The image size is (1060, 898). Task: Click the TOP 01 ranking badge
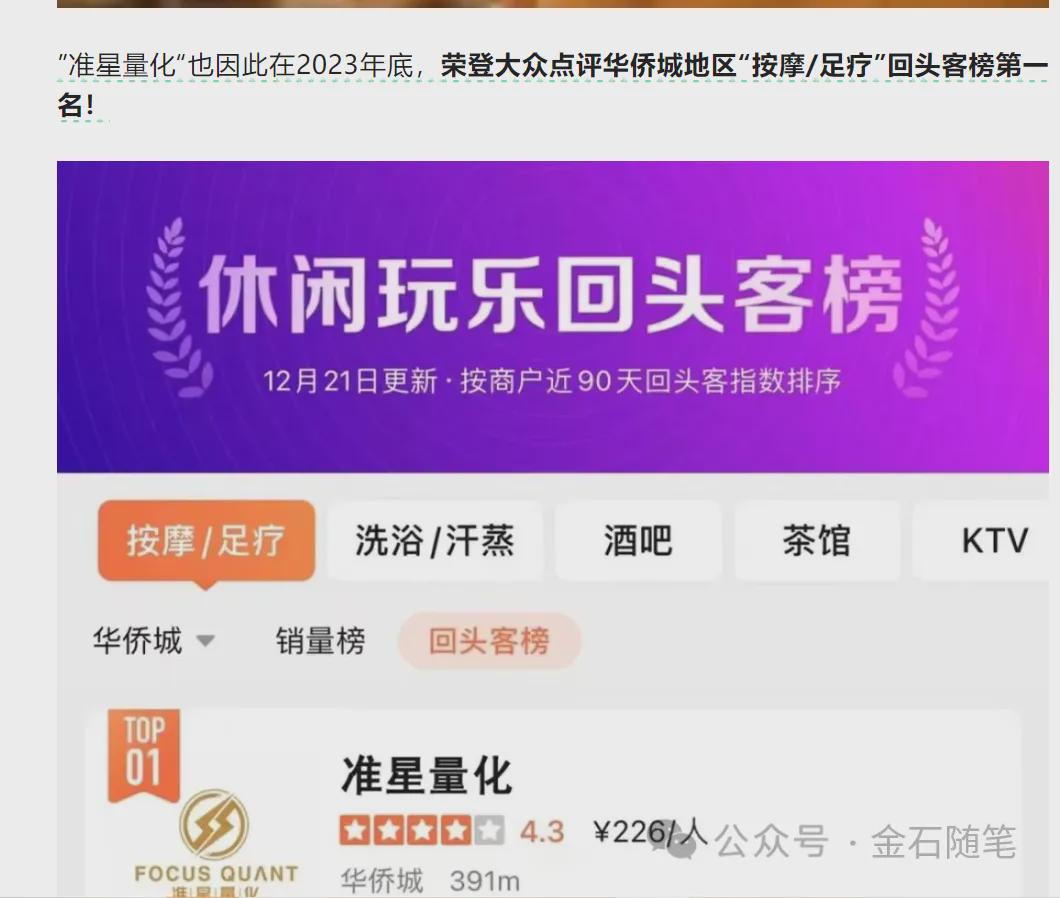(x=143, y=755)
